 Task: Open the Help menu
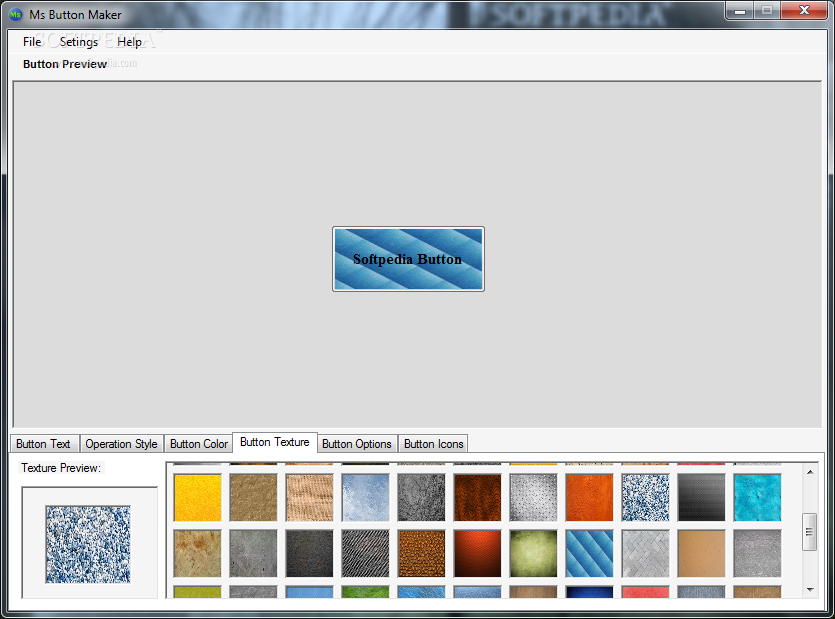coord(129,42)
